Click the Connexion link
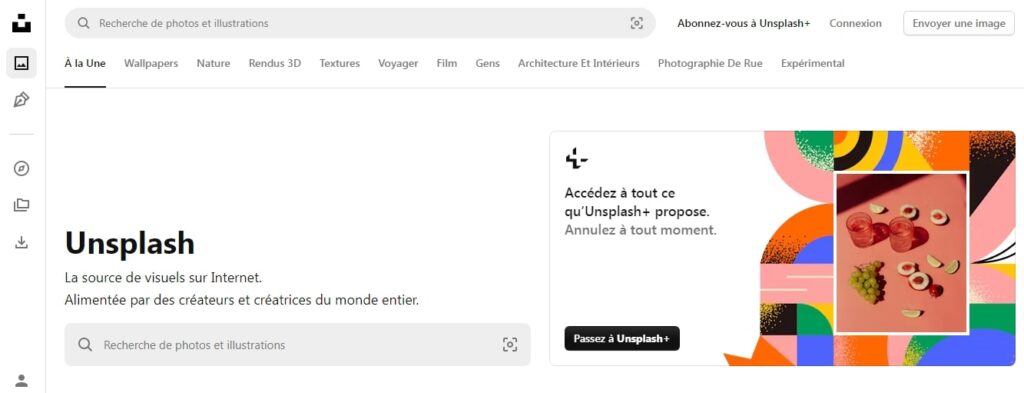1024x393 pixels. pos(856,24)
